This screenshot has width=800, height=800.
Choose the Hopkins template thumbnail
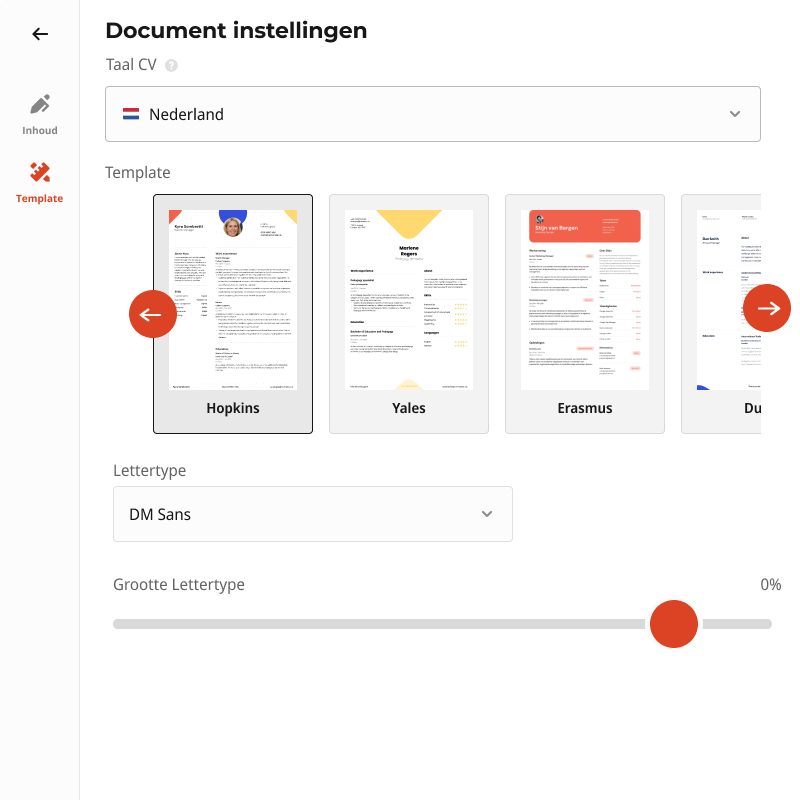pos(233,300)
